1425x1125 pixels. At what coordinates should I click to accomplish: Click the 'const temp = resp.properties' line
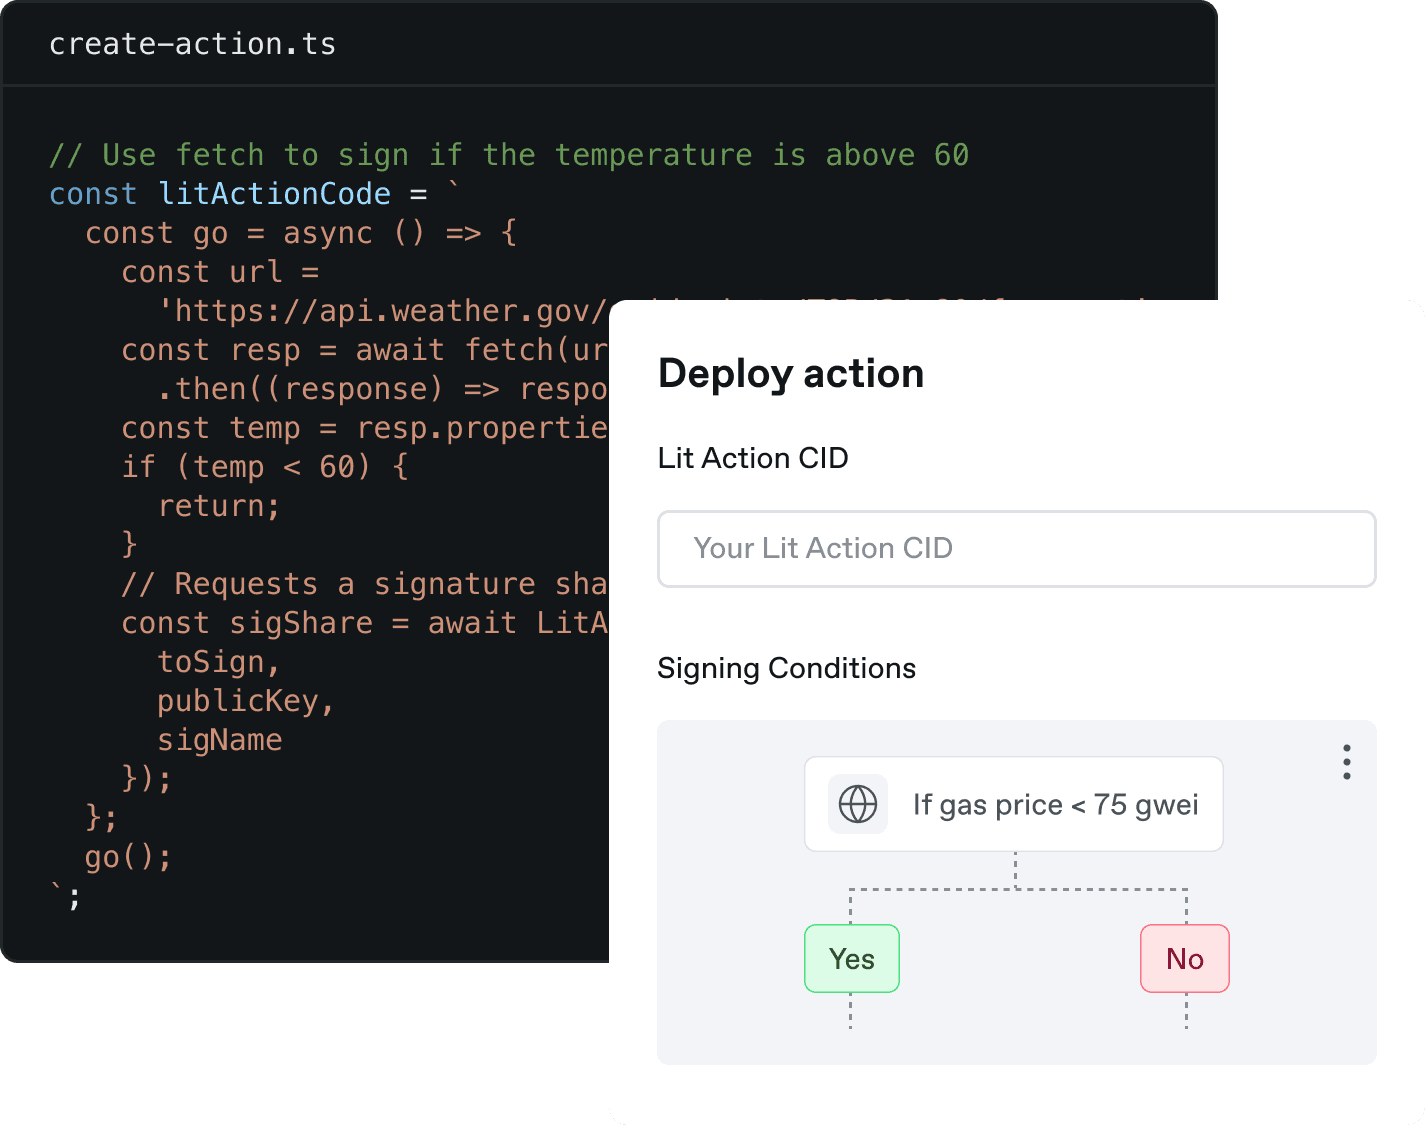pos(365,428)
